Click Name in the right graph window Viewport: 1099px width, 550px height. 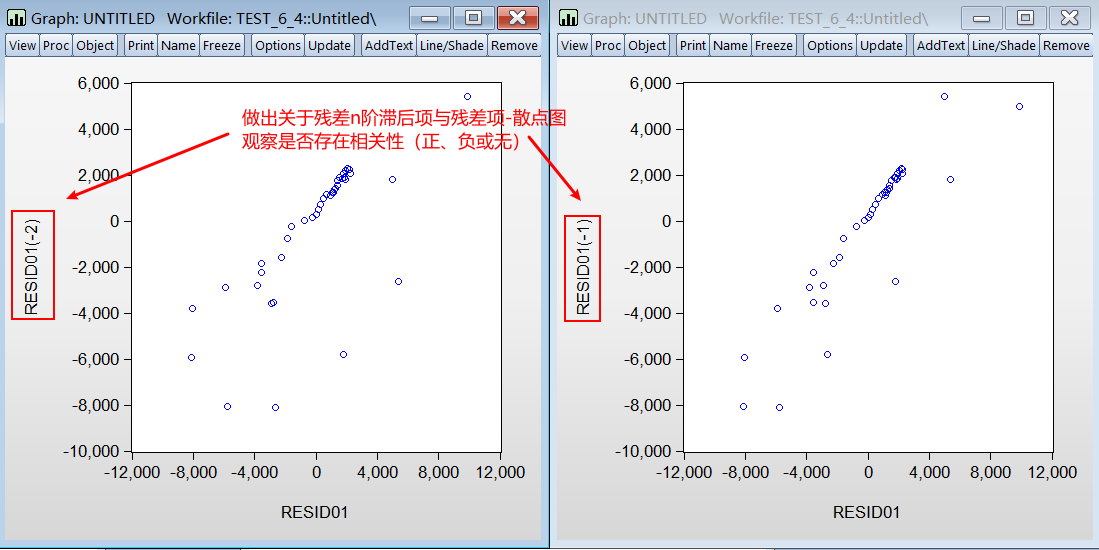click(731, 46)
